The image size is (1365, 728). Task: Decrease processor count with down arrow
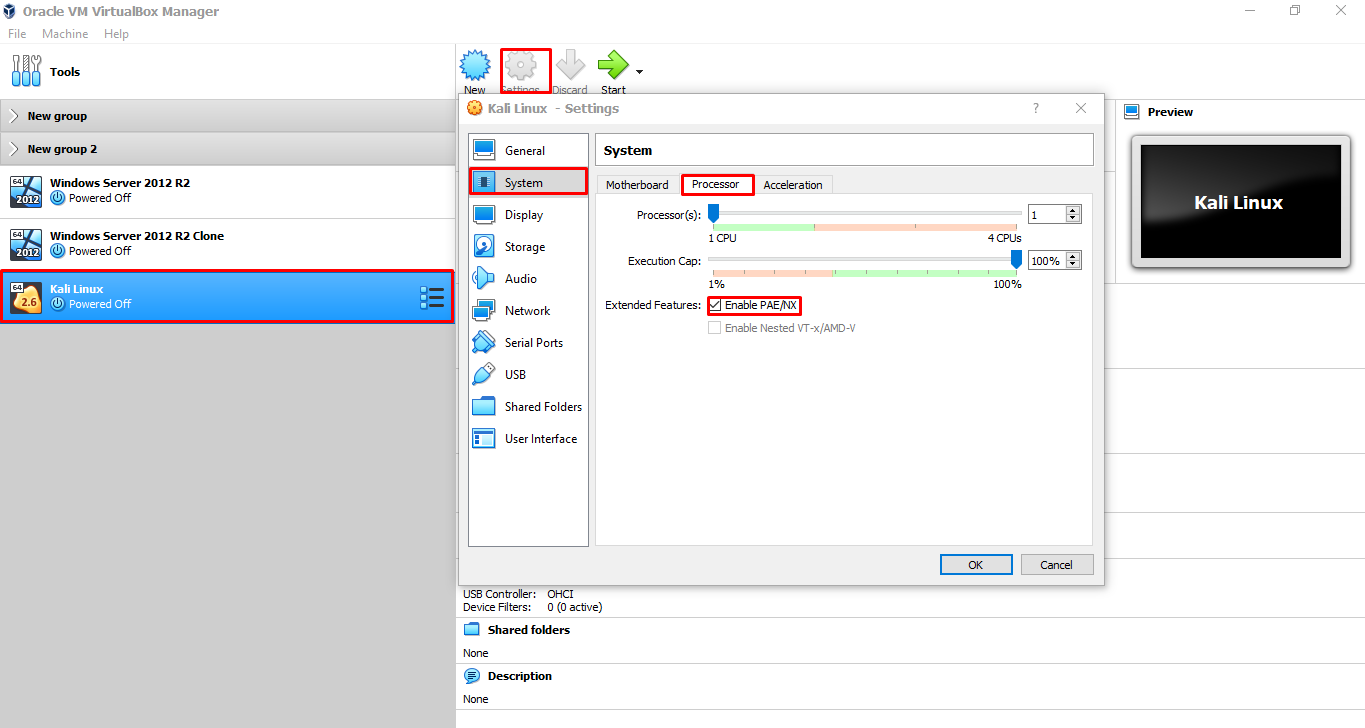tap(1073, 219)
